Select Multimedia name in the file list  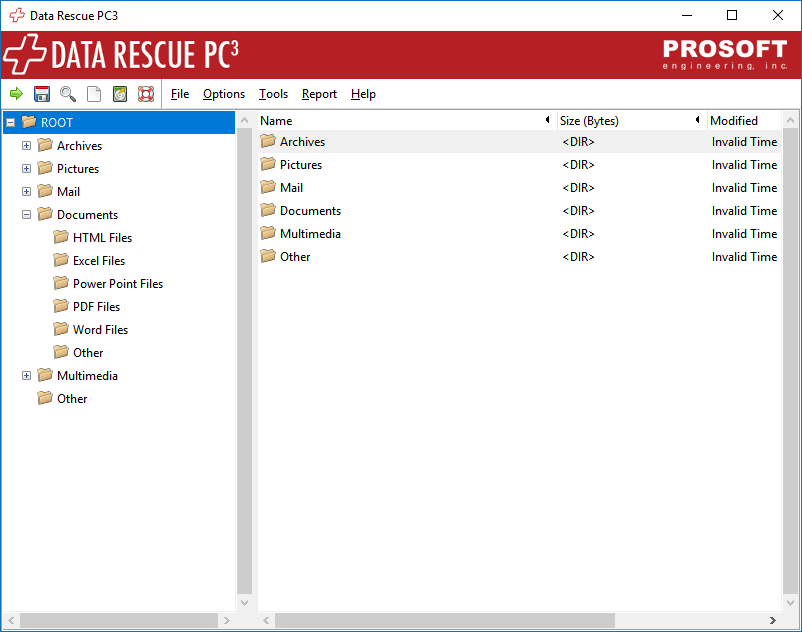point(310,234)
